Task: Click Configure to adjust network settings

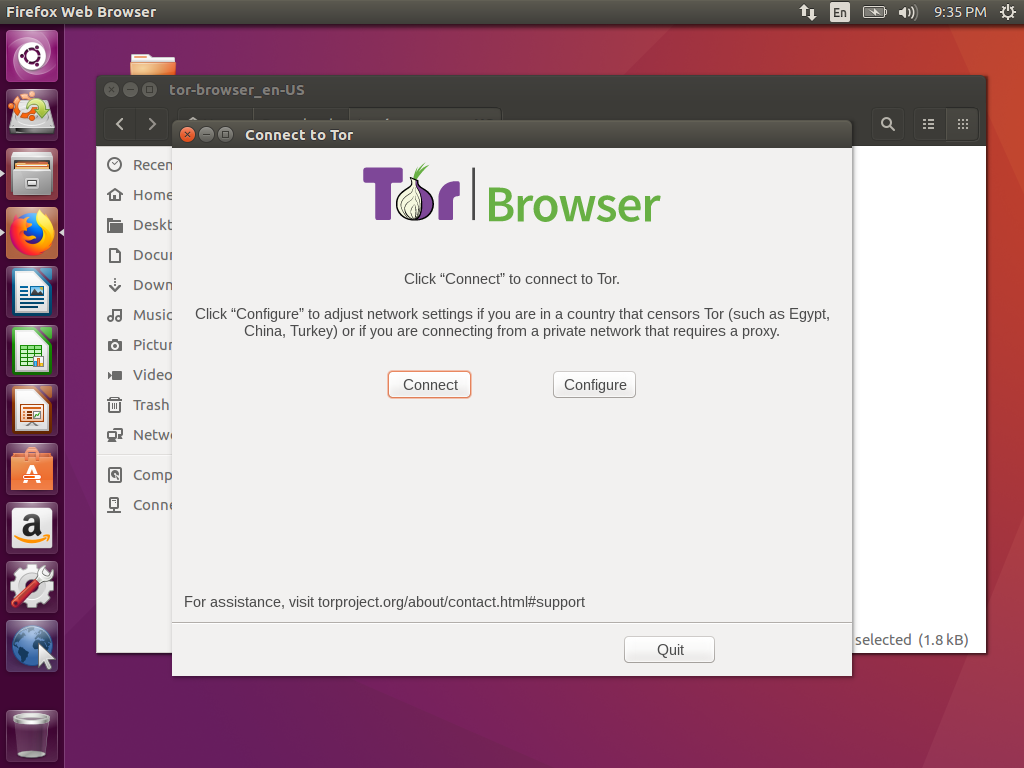Action: point(594,384)
